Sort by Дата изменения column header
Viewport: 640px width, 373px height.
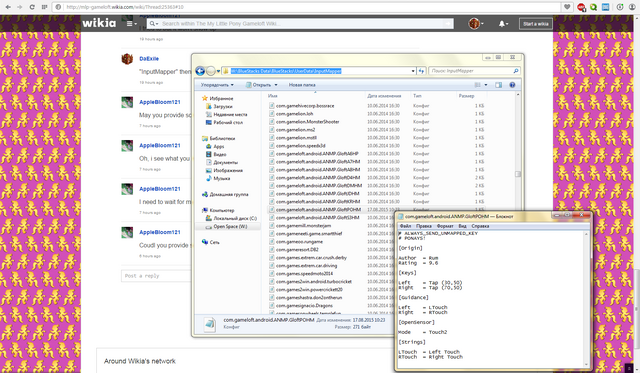coord(384,96)
